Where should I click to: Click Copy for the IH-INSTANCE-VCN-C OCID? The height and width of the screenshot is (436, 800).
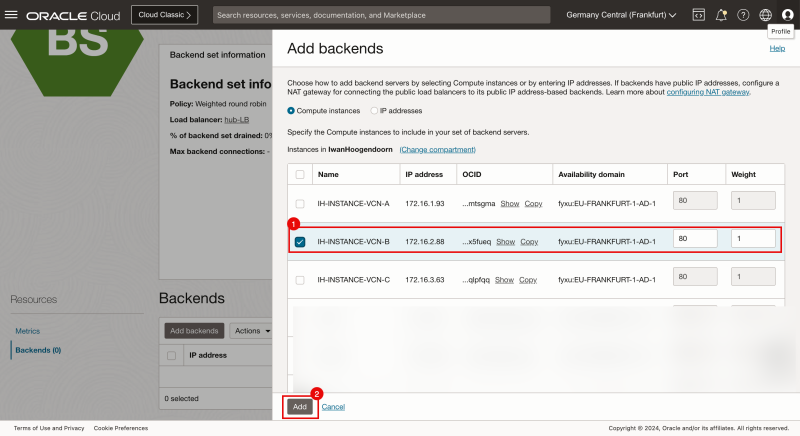coord(533,279)
